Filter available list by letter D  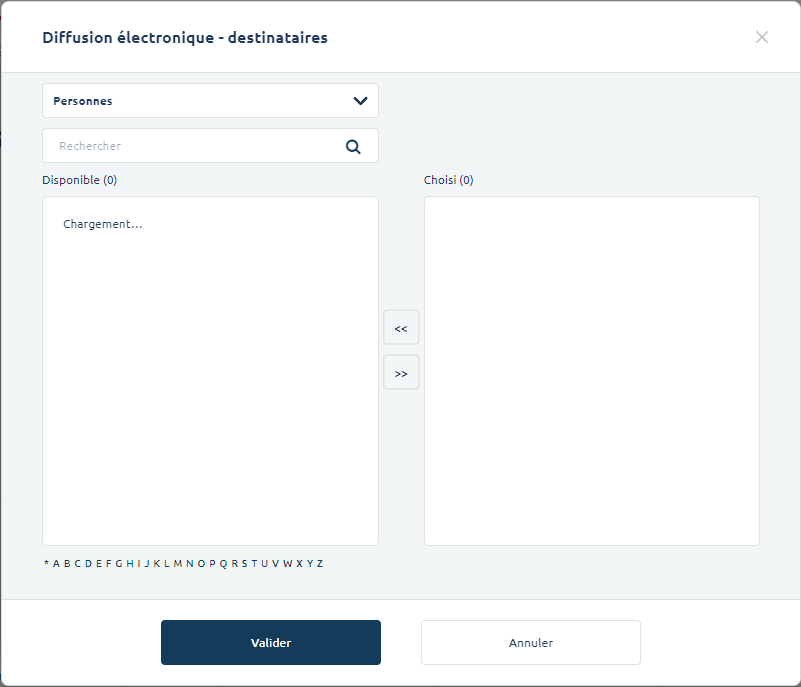(88, 564)
